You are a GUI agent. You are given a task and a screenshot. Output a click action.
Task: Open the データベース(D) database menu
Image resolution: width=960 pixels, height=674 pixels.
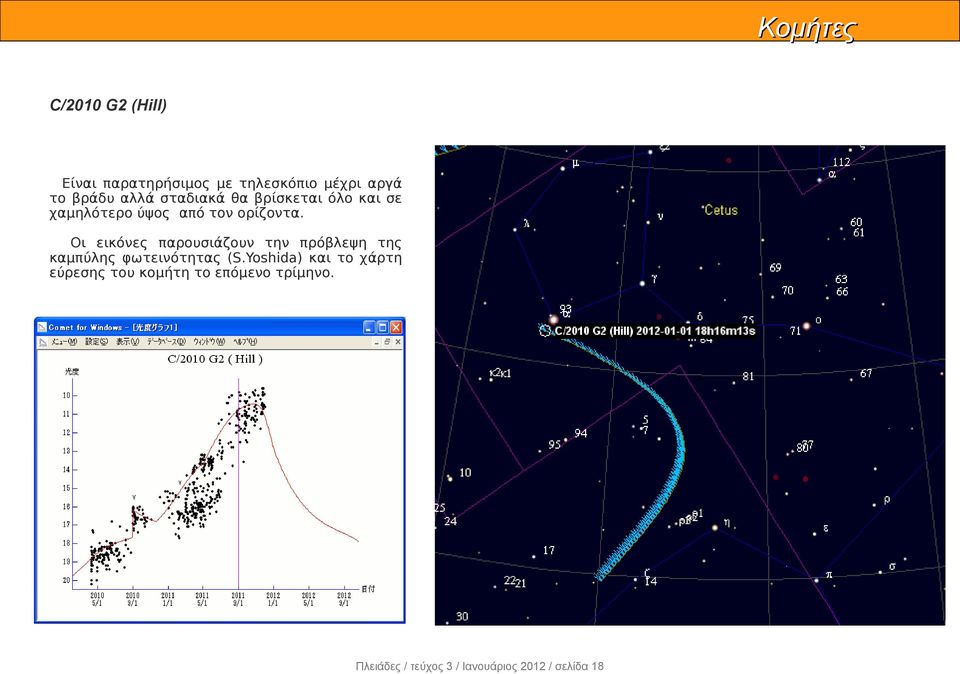[166, 342]
